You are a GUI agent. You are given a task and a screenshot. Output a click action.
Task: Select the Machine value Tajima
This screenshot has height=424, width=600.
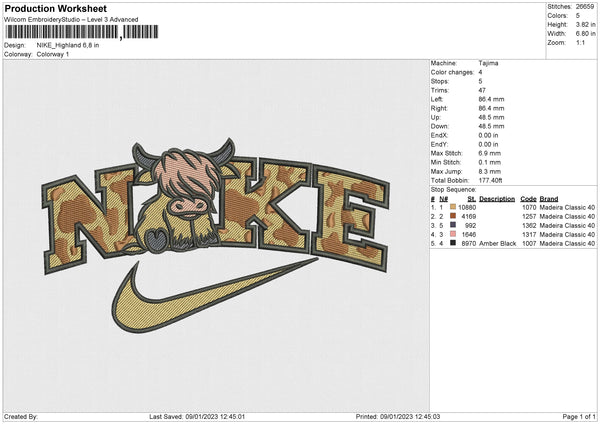tap(488, 63)
